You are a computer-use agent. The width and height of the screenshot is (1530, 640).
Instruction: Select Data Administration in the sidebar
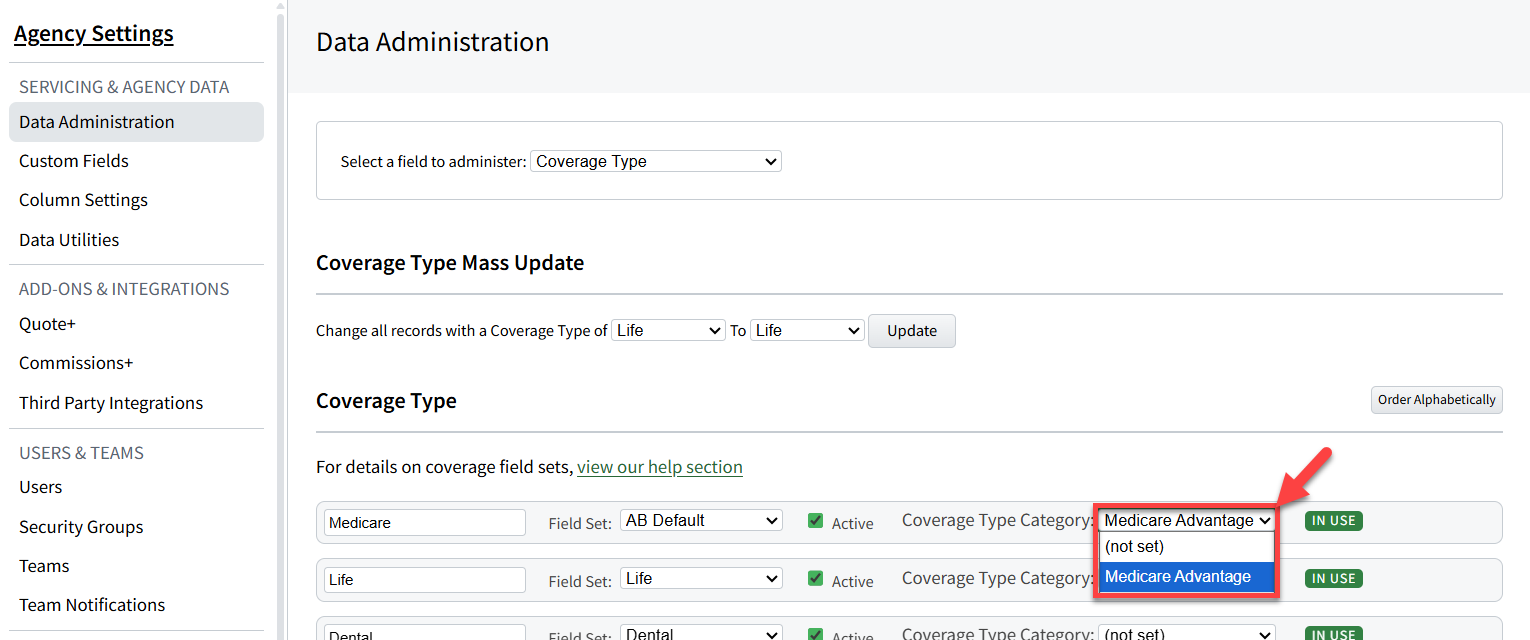pyautogui.click(x=136, y=122)
